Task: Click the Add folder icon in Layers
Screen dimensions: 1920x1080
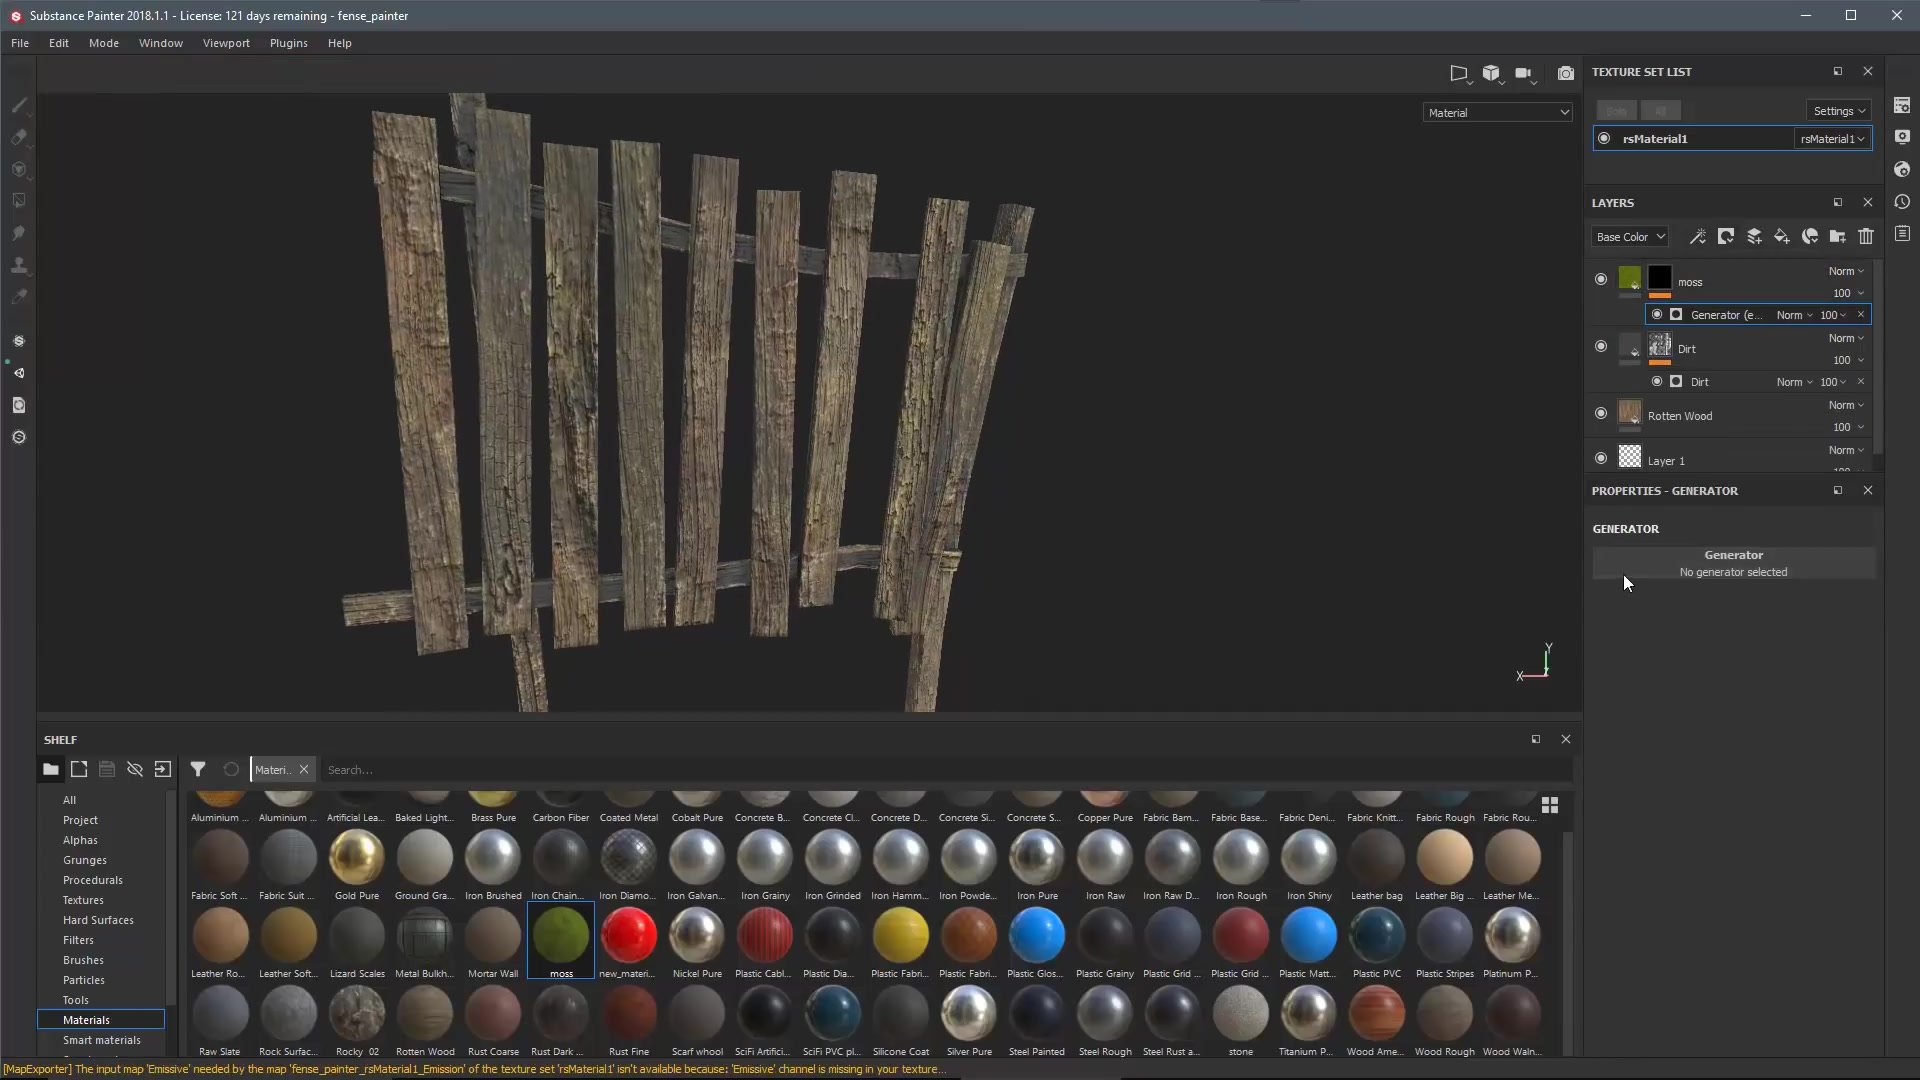Action: click(x=1838, y=237)
